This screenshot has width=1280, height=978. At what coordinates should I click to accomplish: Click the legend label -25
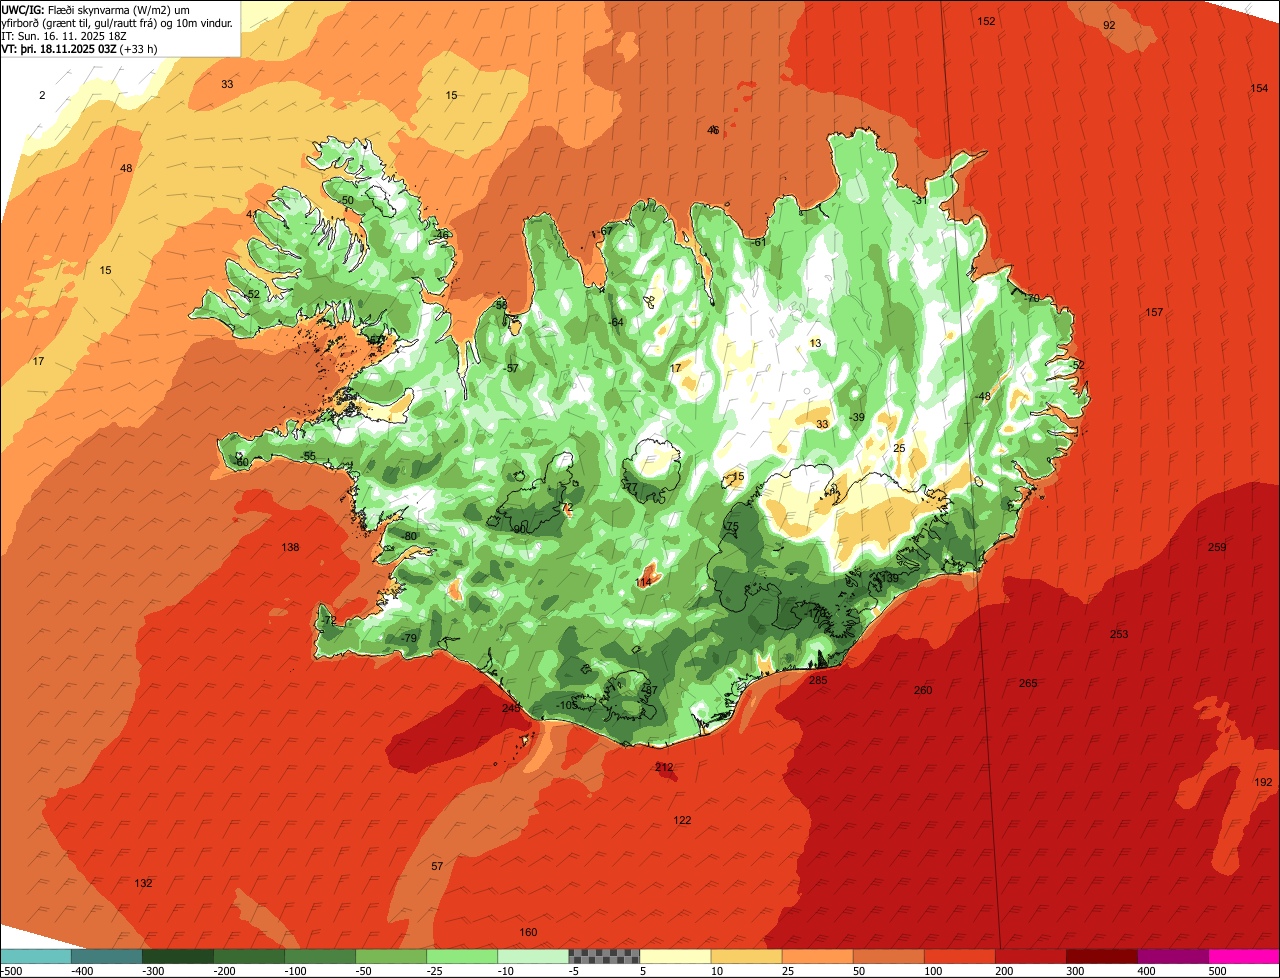436,970
